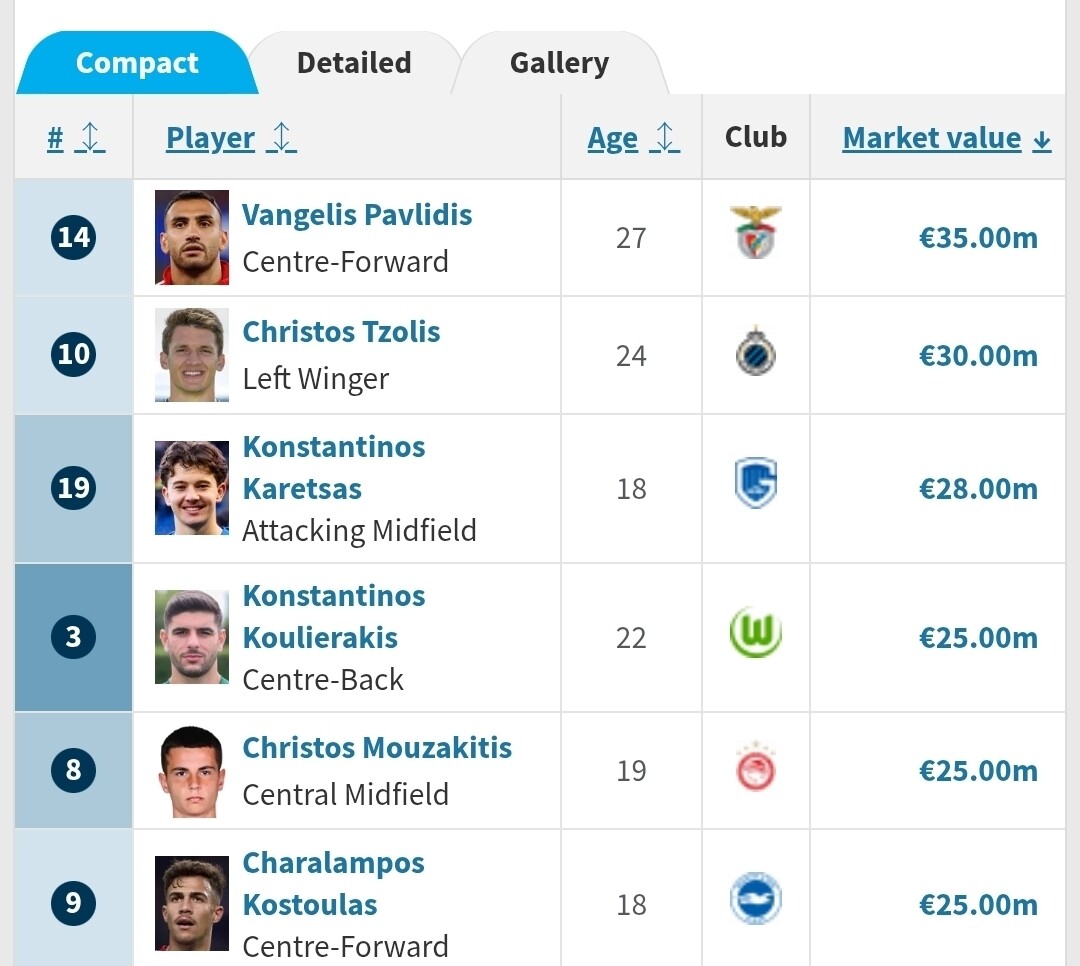Click Konstantinos Koulierakis player photo
1080x966 pixels.
192,637
